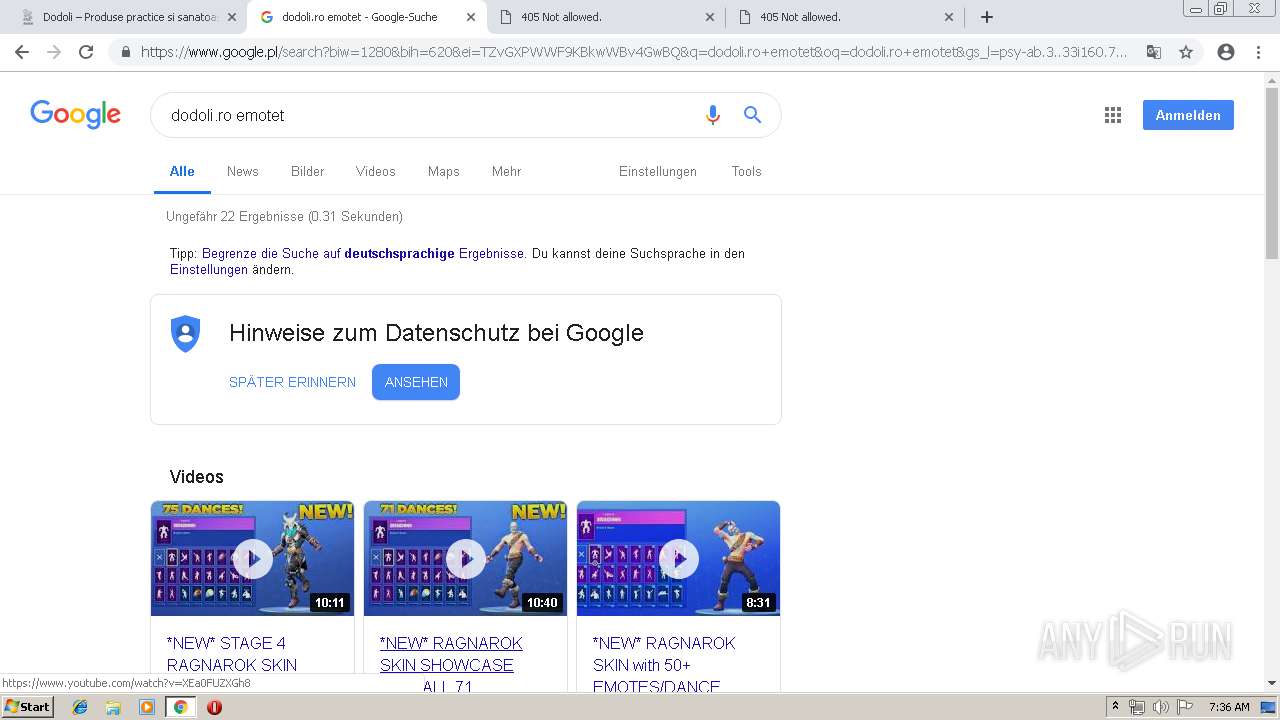Play the 8:31 Ragnarok emotes video
The height and width of the screenshot is (720, 1280).
(678, 558)
